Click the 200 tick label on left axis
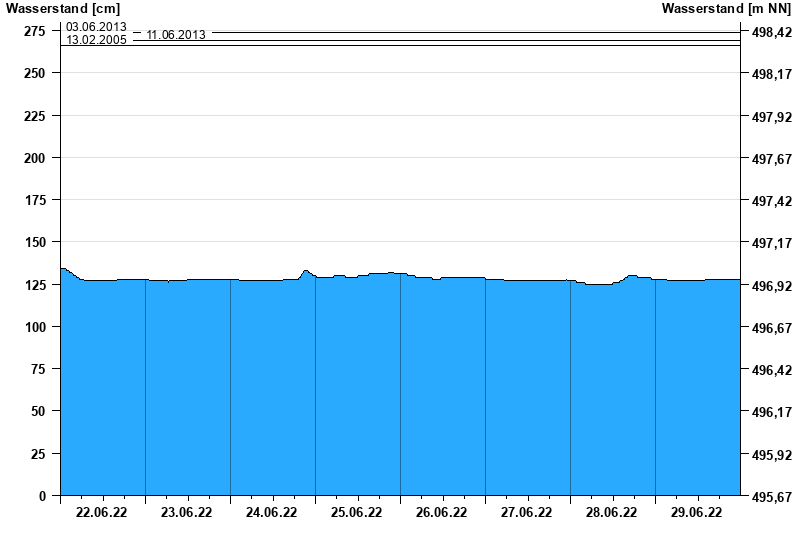The width and height of the screenshot is (800, 550). [34, 158]
